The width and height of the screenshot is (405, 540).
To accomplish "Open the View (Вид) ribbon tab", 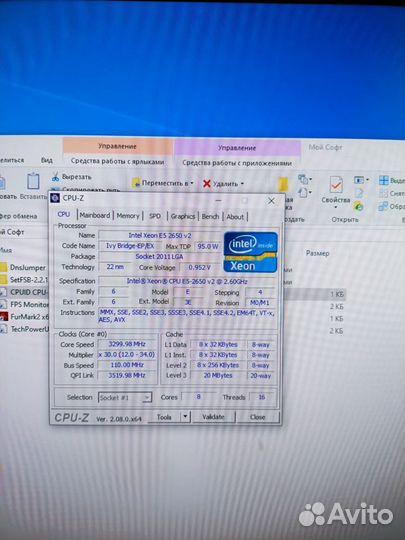I will point(46,160).
